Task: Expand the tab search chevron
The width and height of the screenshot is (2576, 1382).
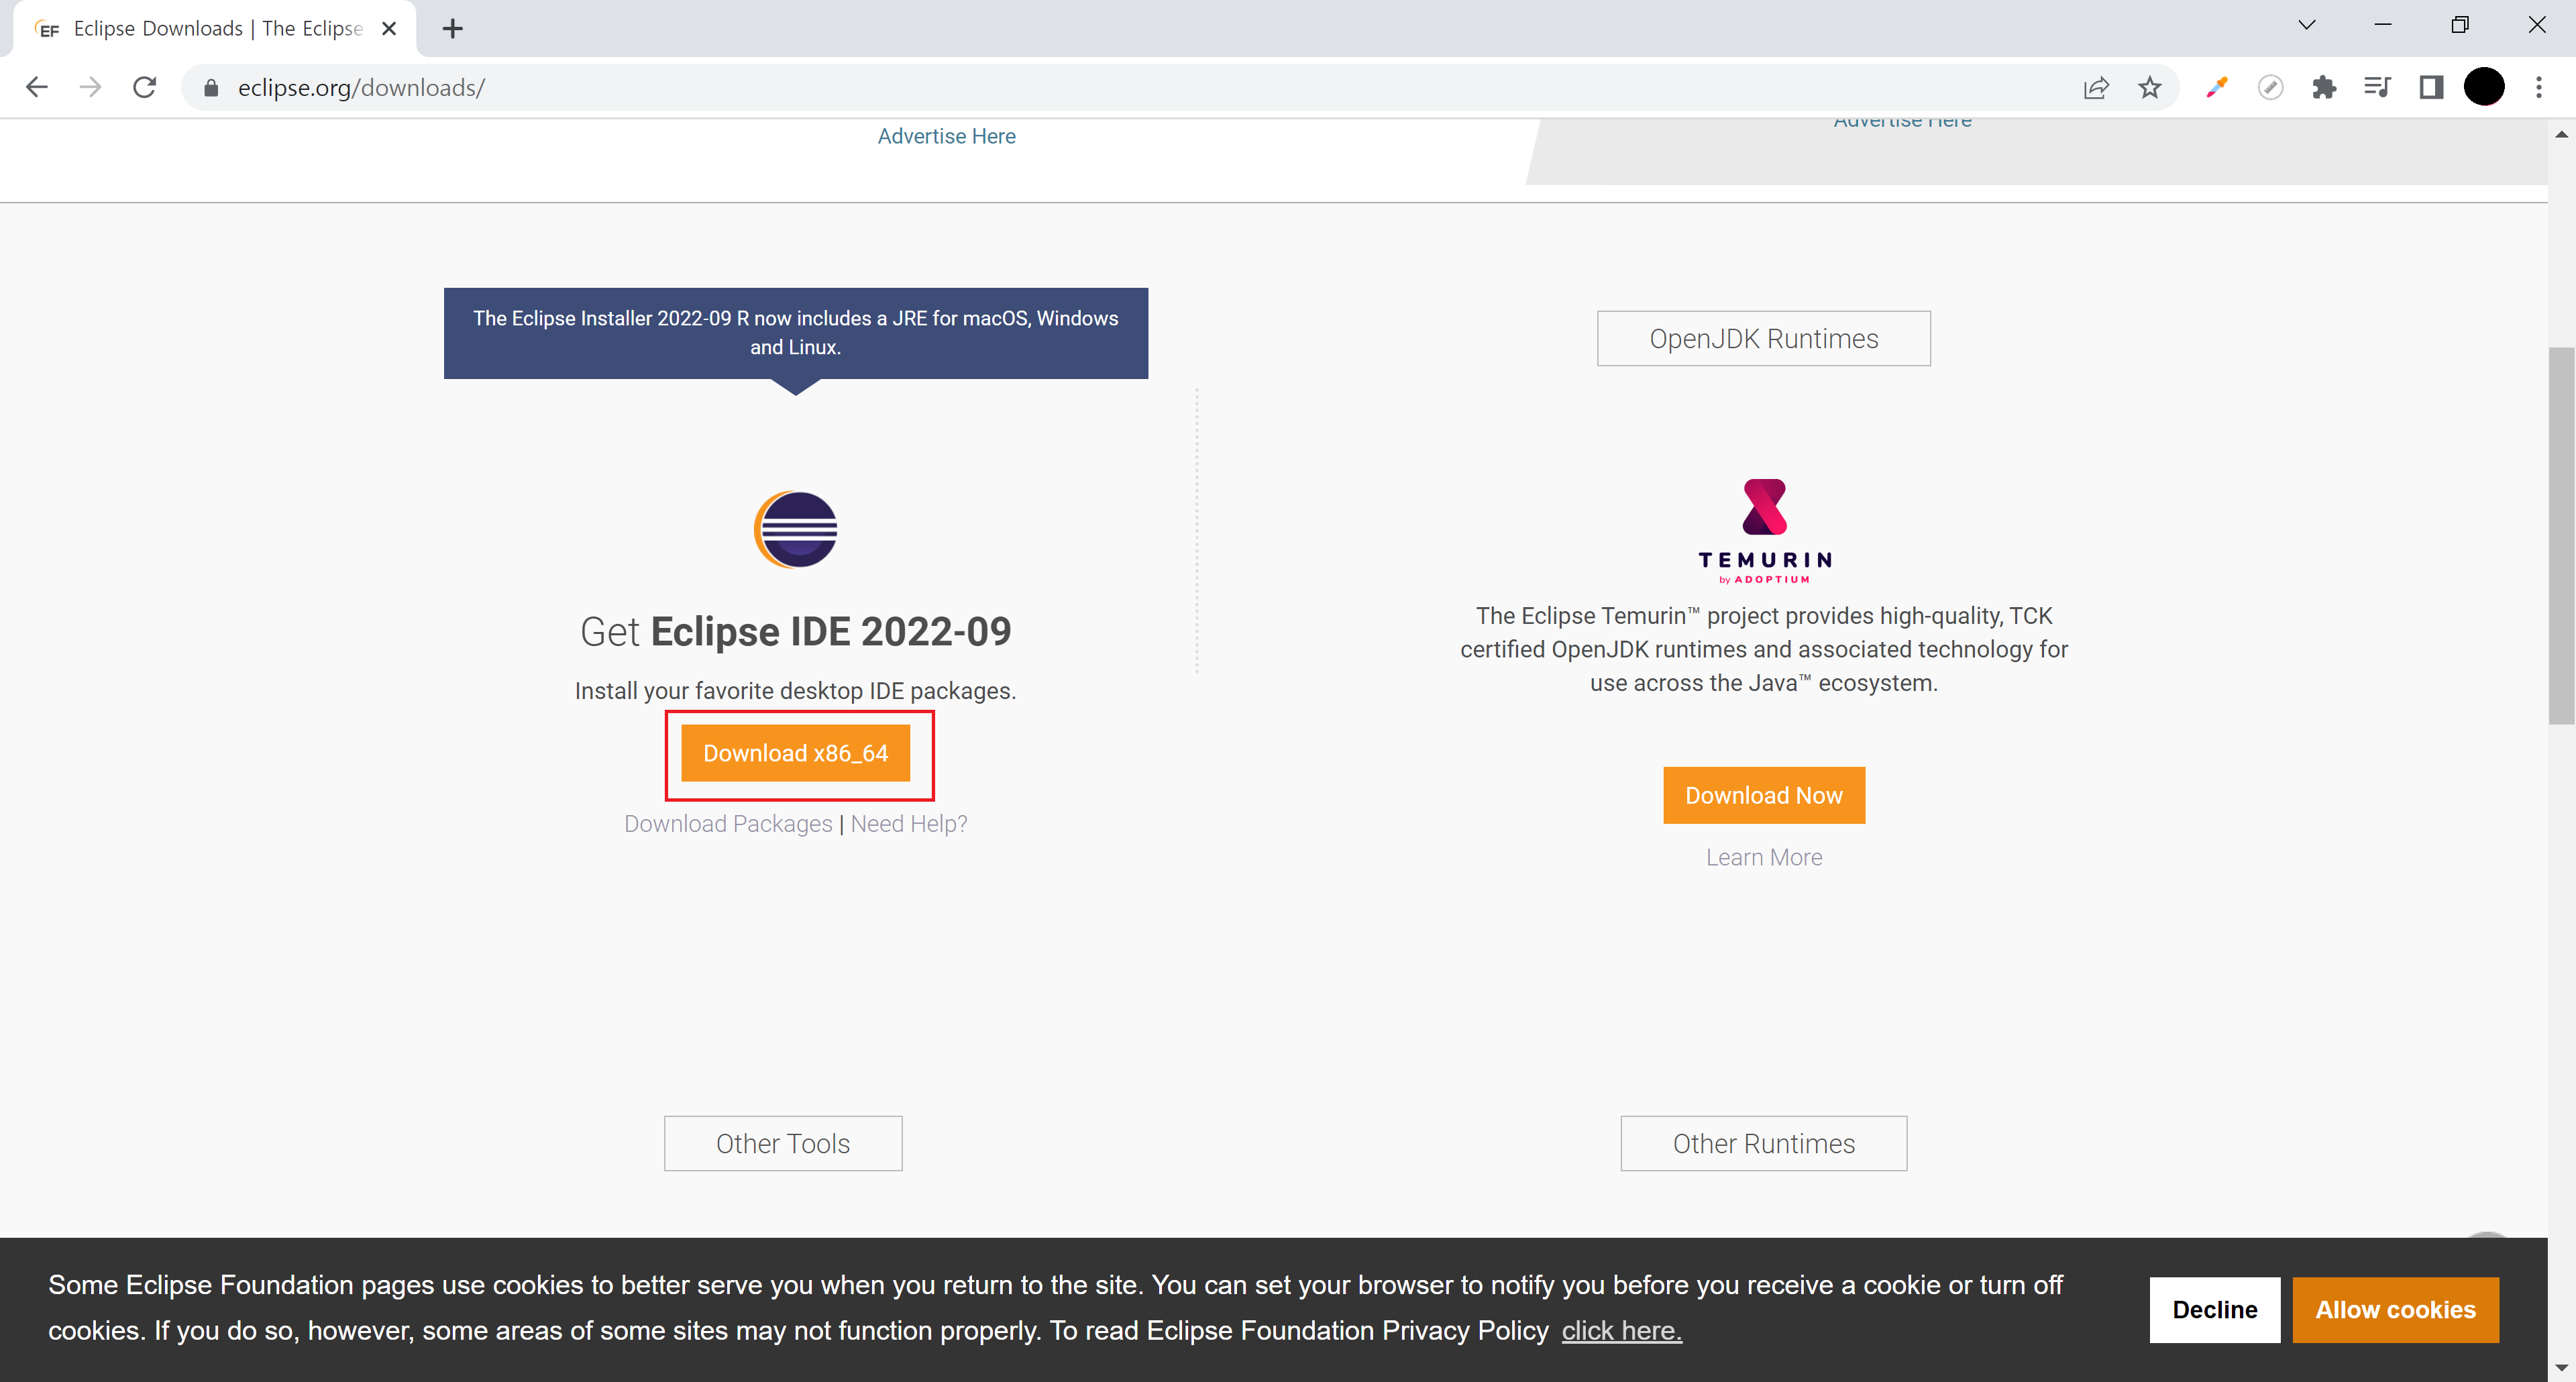Action: pos(2306,25)
